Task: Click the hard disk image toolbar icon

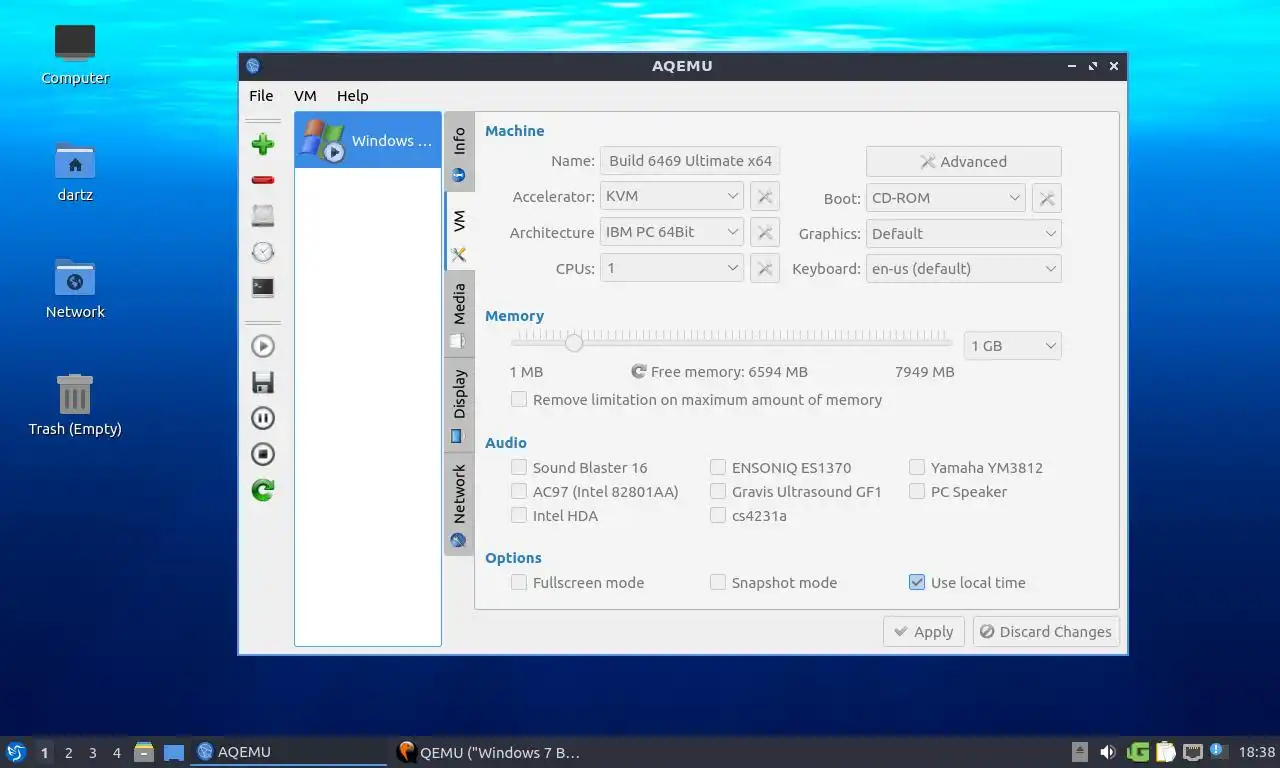Action: (263, 216)
